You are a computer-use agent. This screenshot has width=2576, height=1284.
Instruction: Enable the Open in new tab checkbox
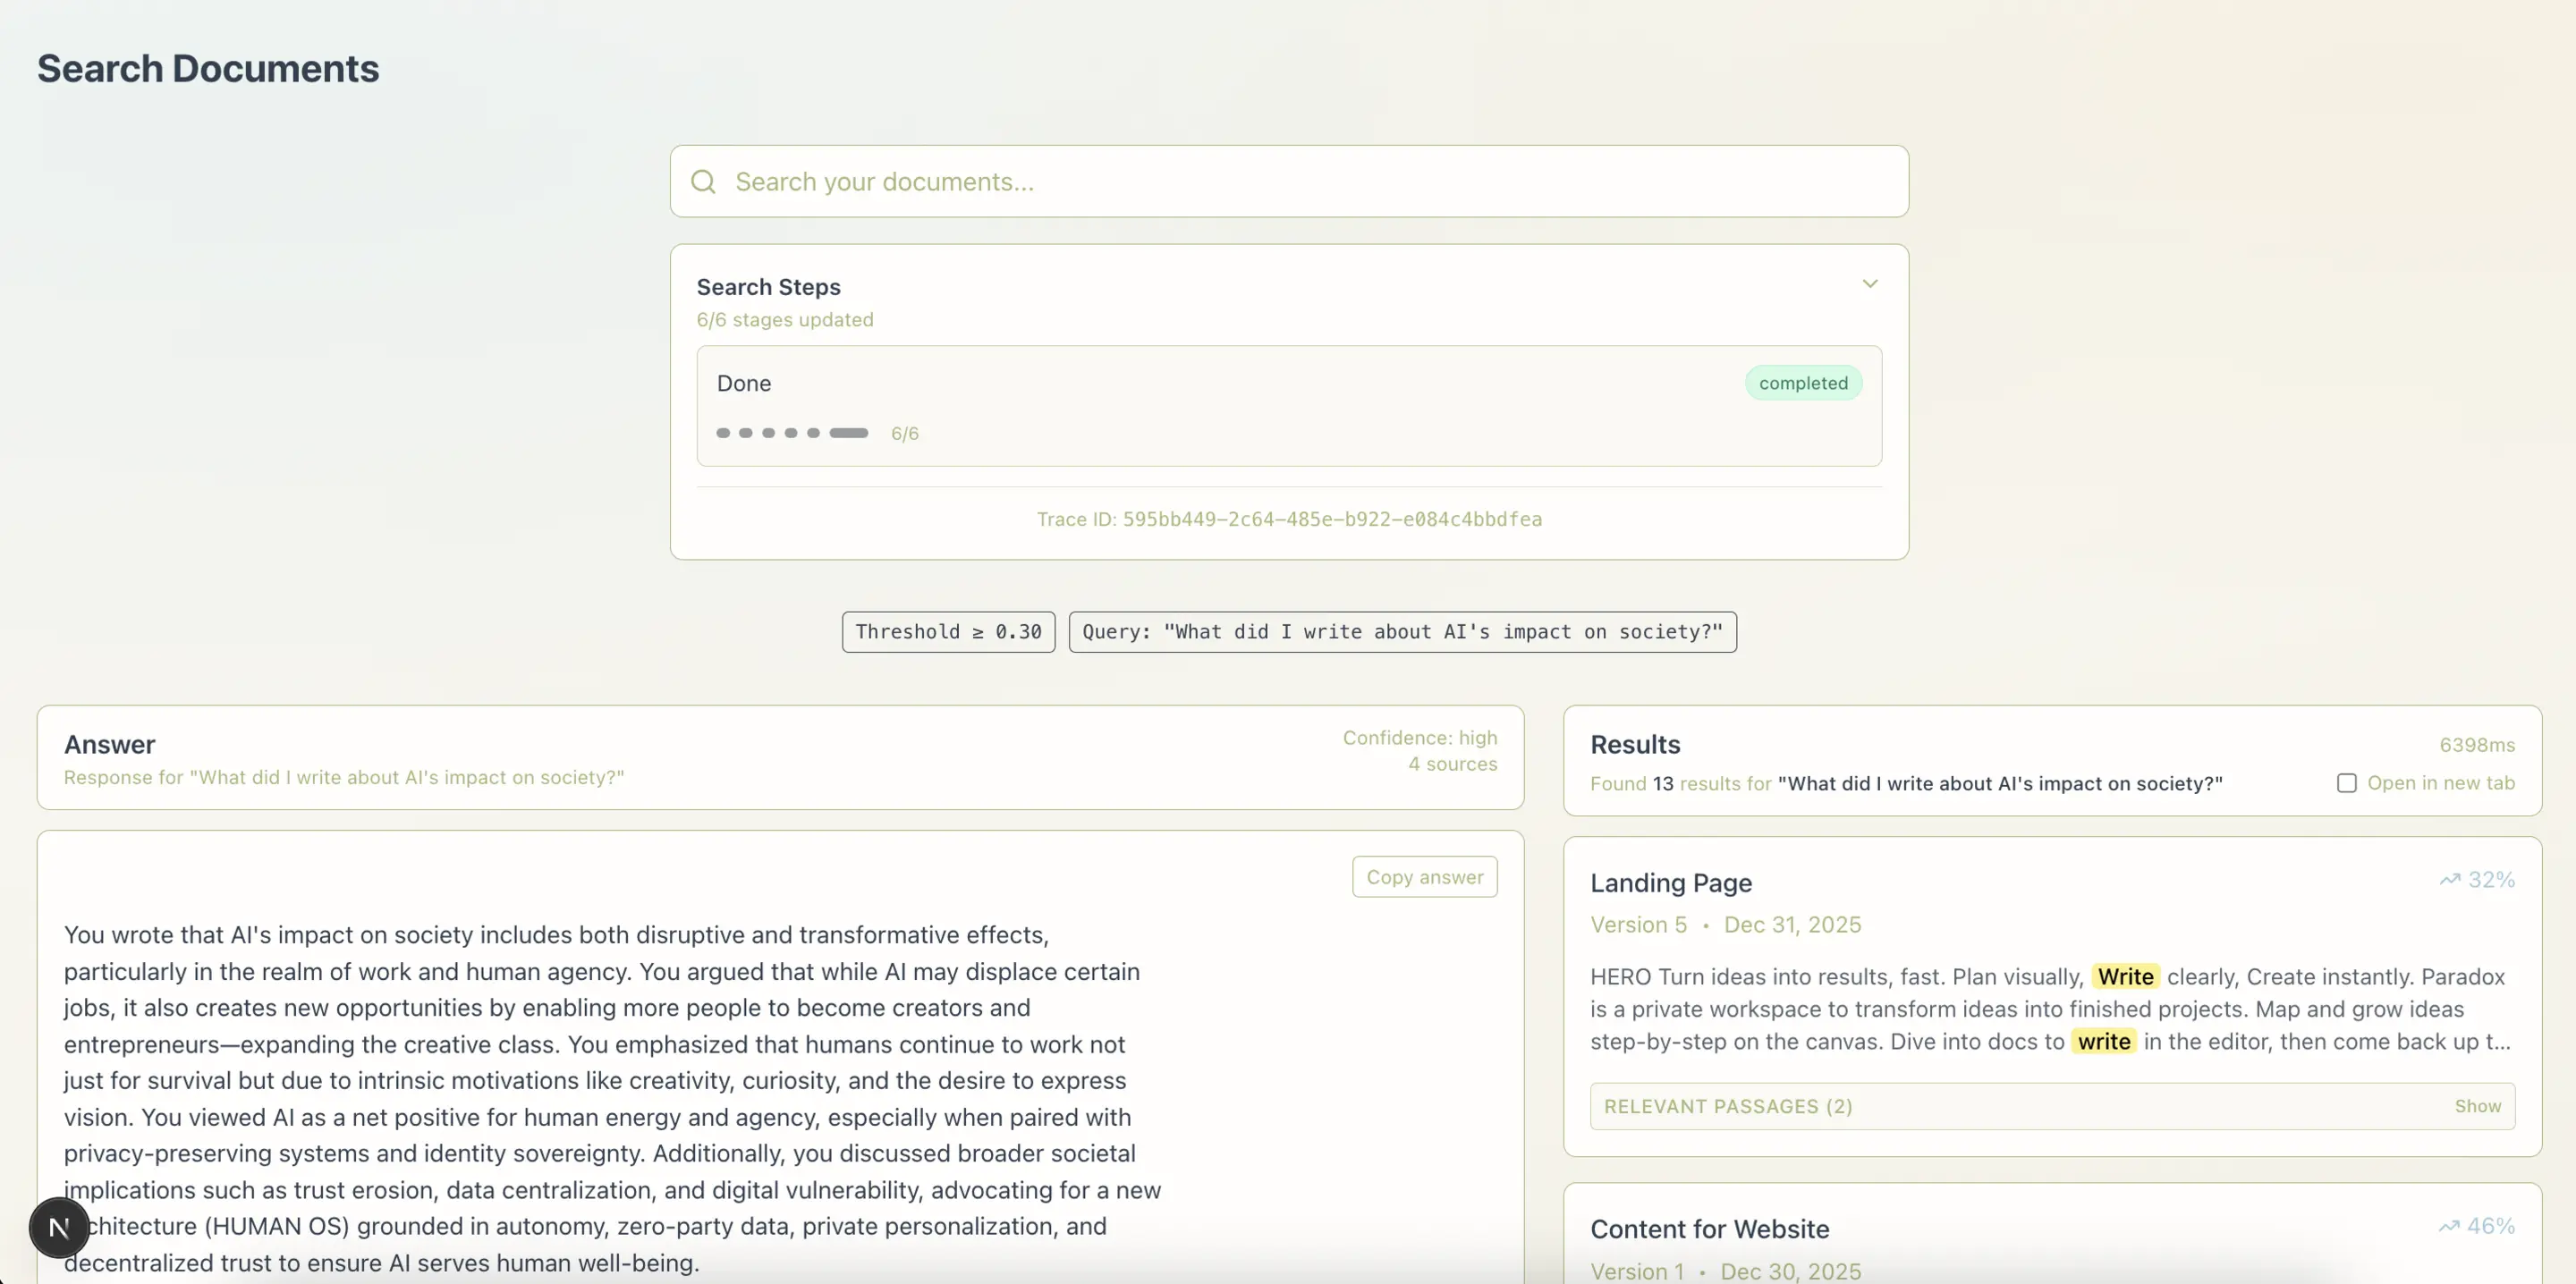[2347, 783]
